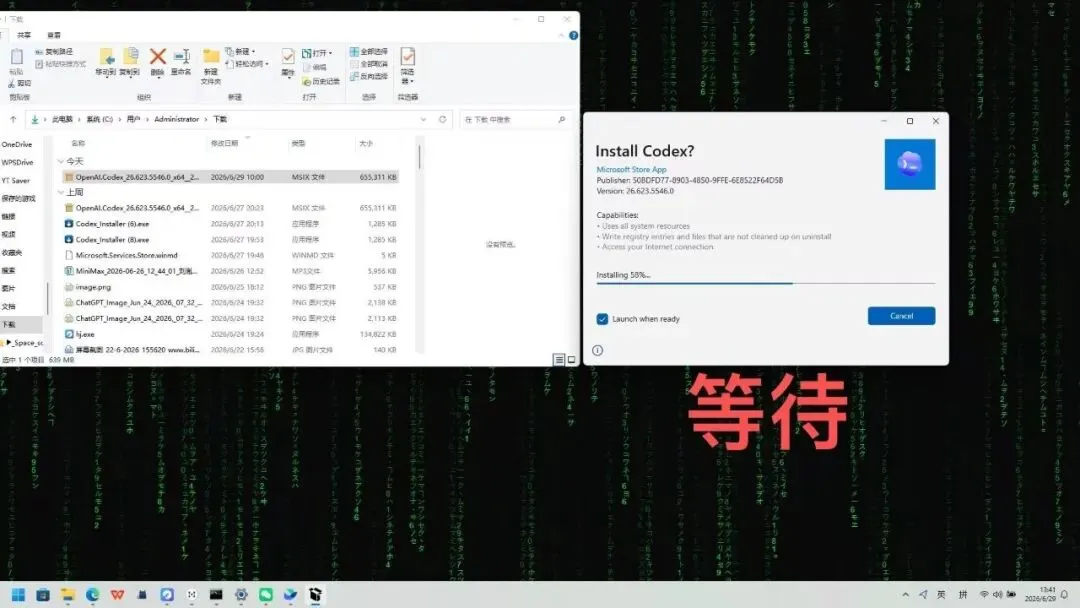Click 编辑 (Edit) in the 打开 group
Screen dimensions: 1080x608
pyautogui.click(x=315, y=67)
